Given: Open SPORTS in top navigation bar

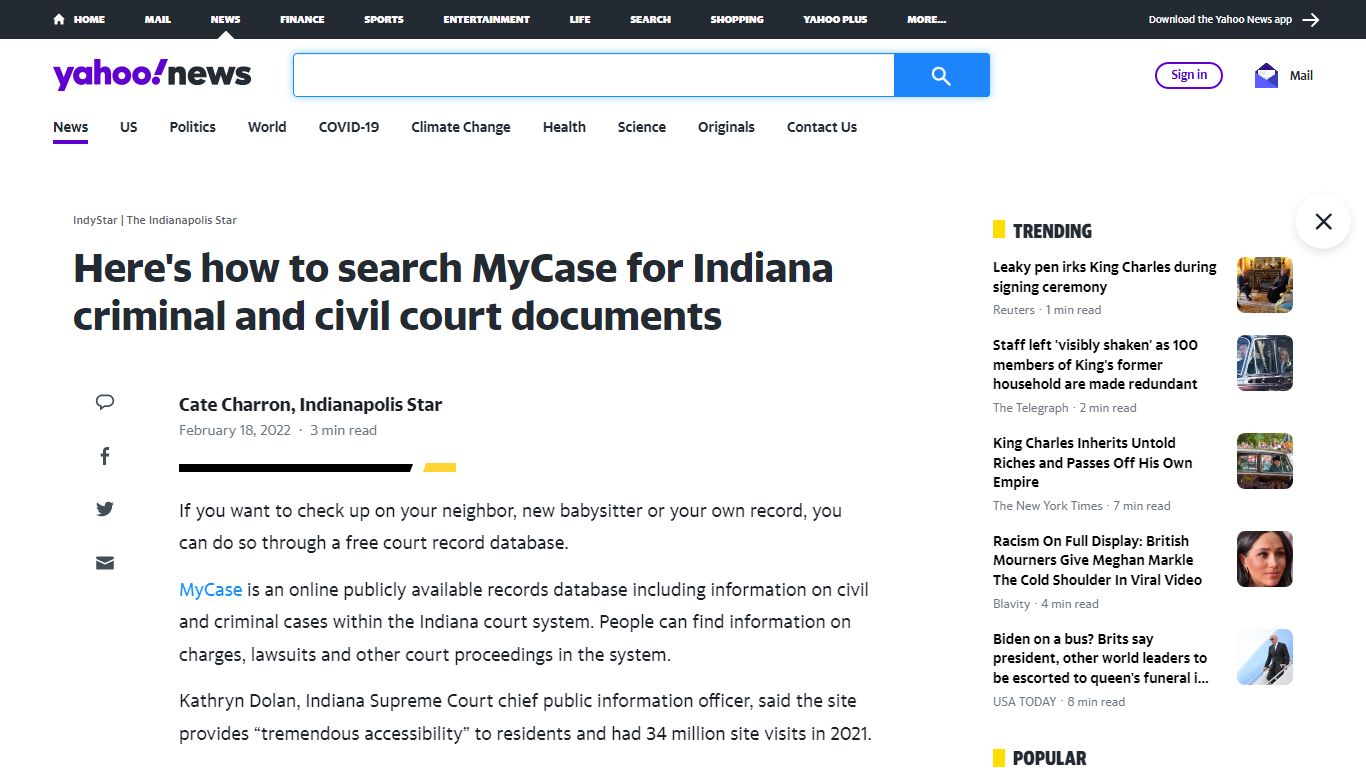Looking at the screenshot, I should tap(384, 19).
